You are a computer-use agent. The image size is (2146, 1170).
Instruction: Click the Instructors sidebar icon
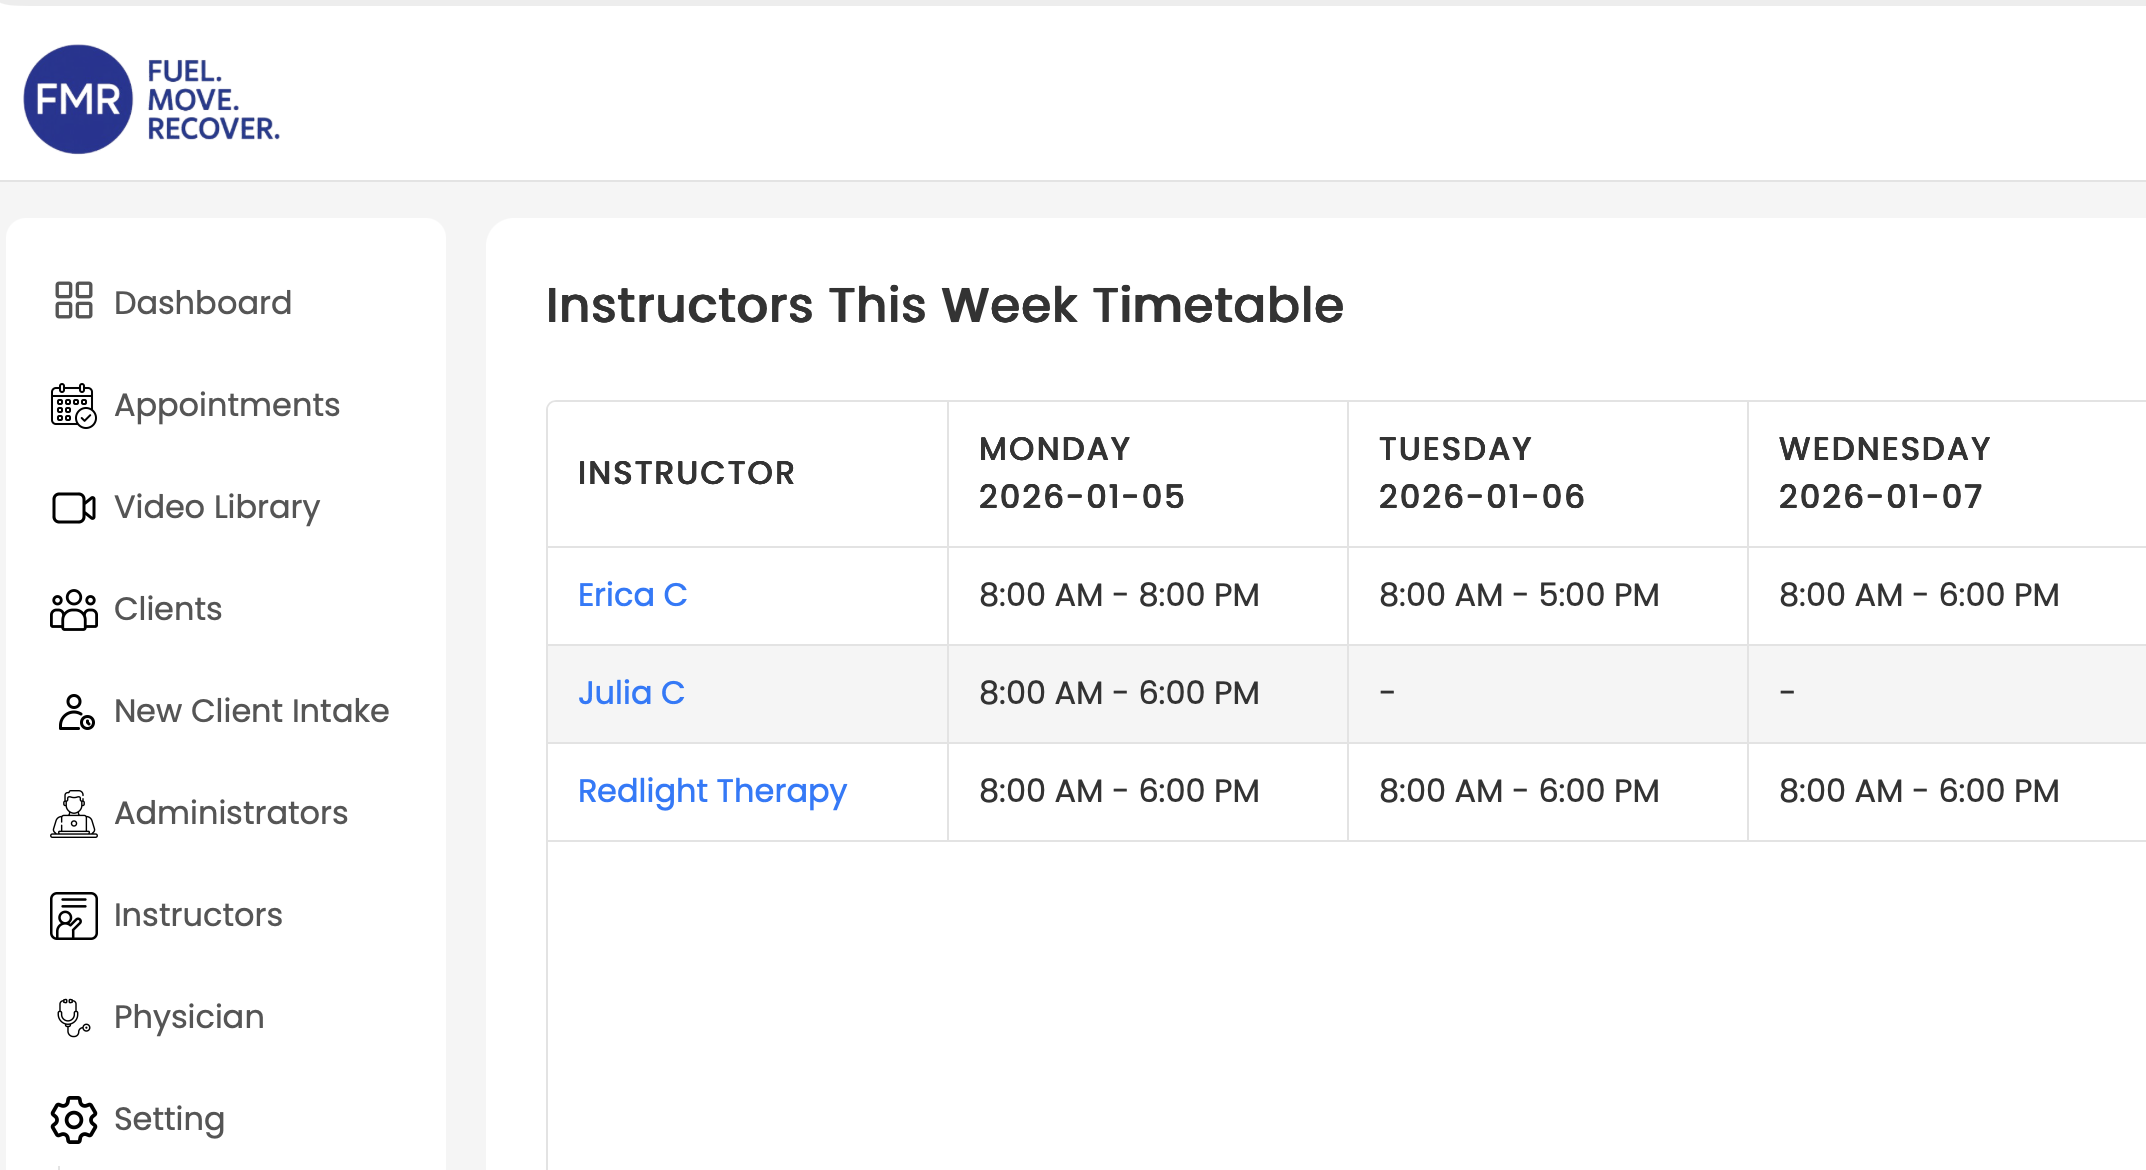[x=73, y=915]
